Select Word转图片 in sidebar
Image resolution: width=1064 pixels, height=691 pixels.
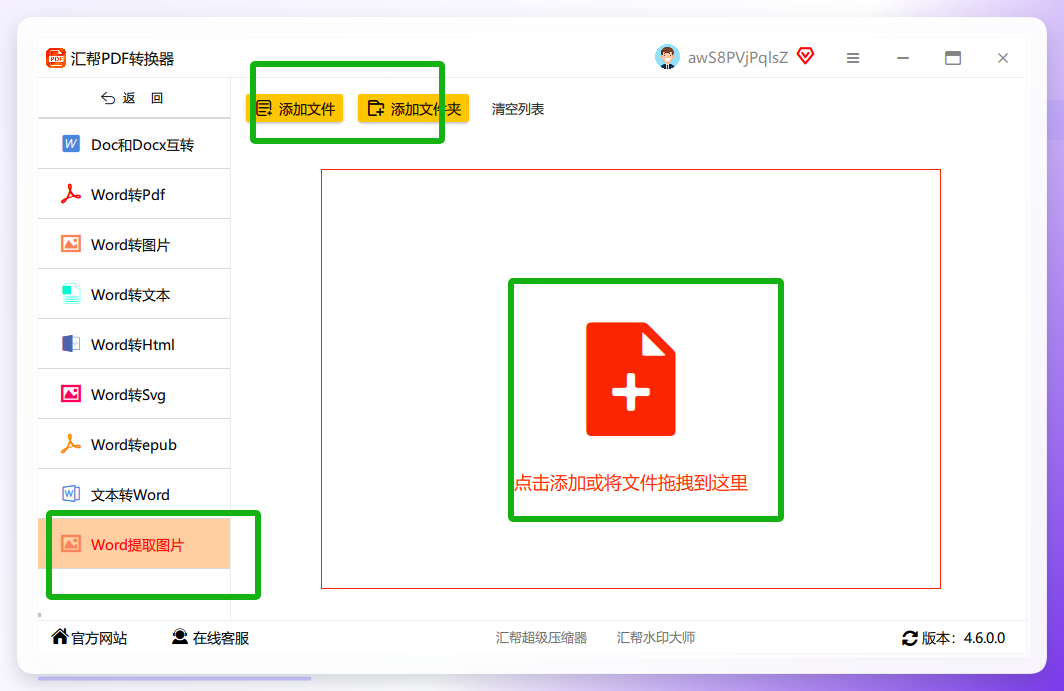pyautogui.click(x=134, y=244)
